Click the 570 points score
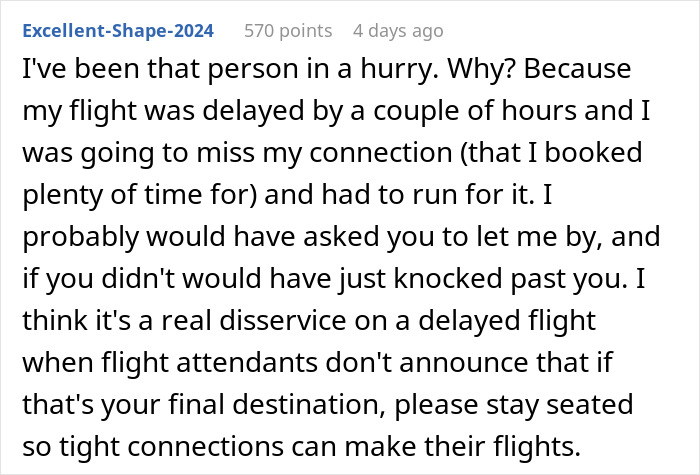 (x=286, y=31)
